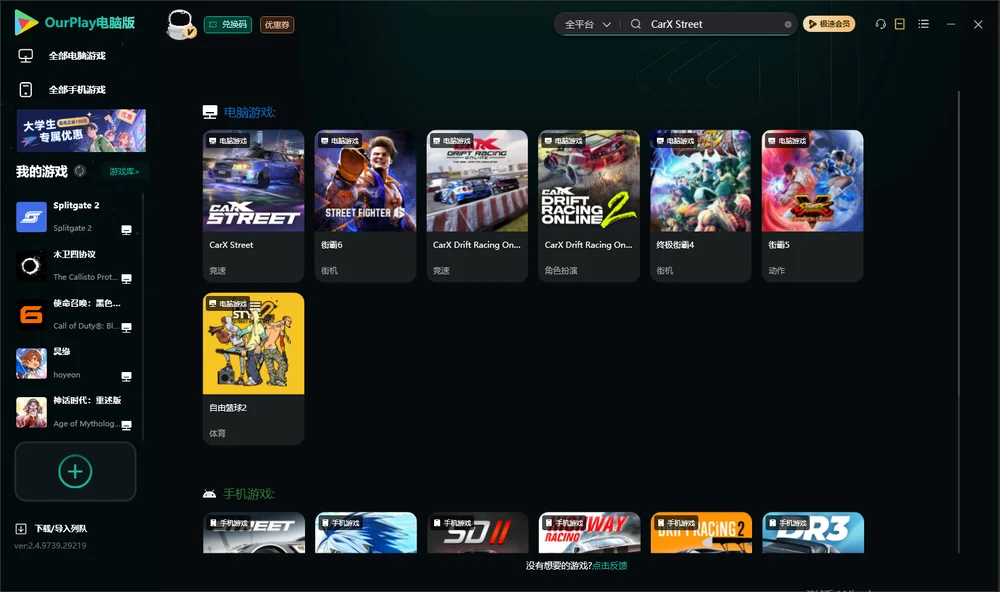
Task: Open the mobile SD II game card
Action: coord(477,533)
